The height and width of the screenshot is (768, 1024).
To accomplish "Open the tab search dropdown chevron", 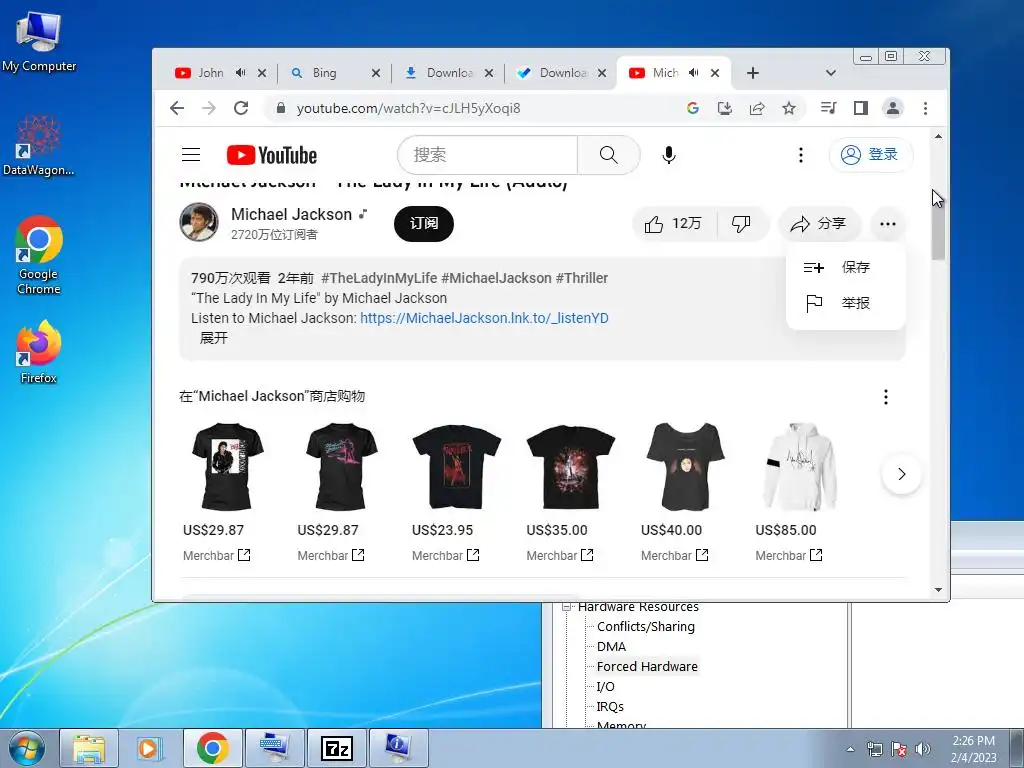I will coord(831,73).
